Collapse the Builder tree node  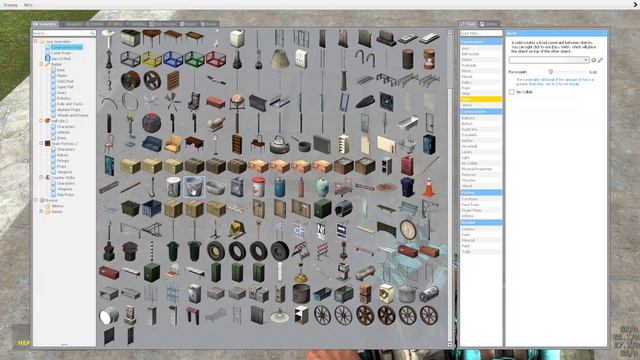pos(41,64)
